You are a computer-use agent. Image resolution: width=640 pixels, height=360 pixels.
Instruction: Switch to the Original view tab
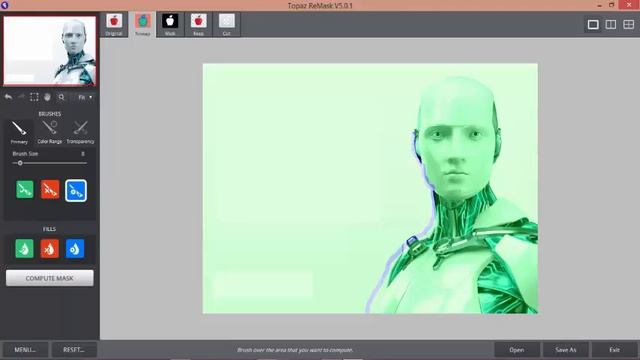click(x=114, y=24)
